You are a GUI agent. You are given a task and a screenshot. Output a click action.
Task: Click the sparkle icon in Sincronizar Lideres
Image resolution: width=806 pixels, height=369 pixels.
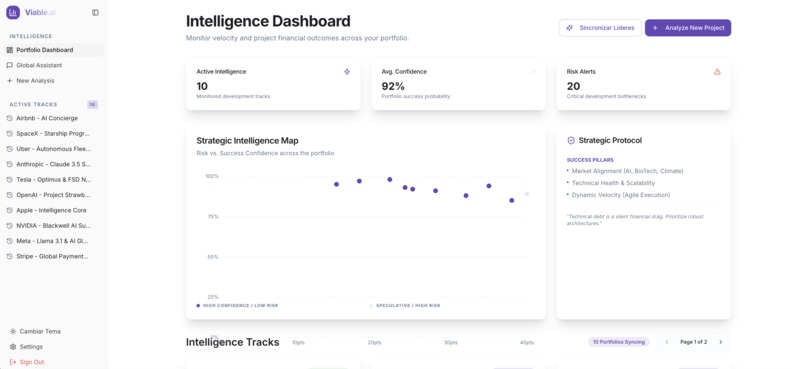570,28
